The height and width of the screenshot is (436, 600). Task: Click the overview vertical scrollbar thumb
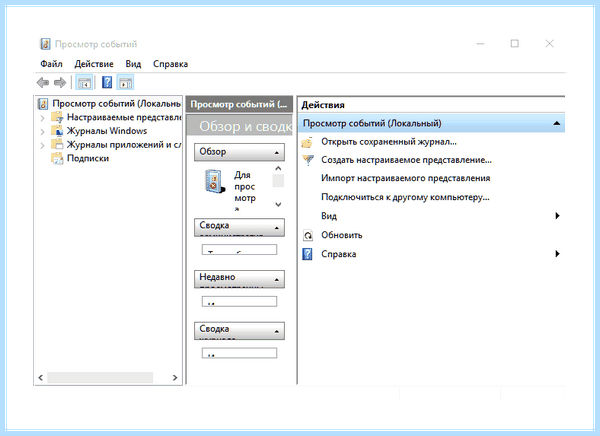pyautogui.click(x=278, y=181)
